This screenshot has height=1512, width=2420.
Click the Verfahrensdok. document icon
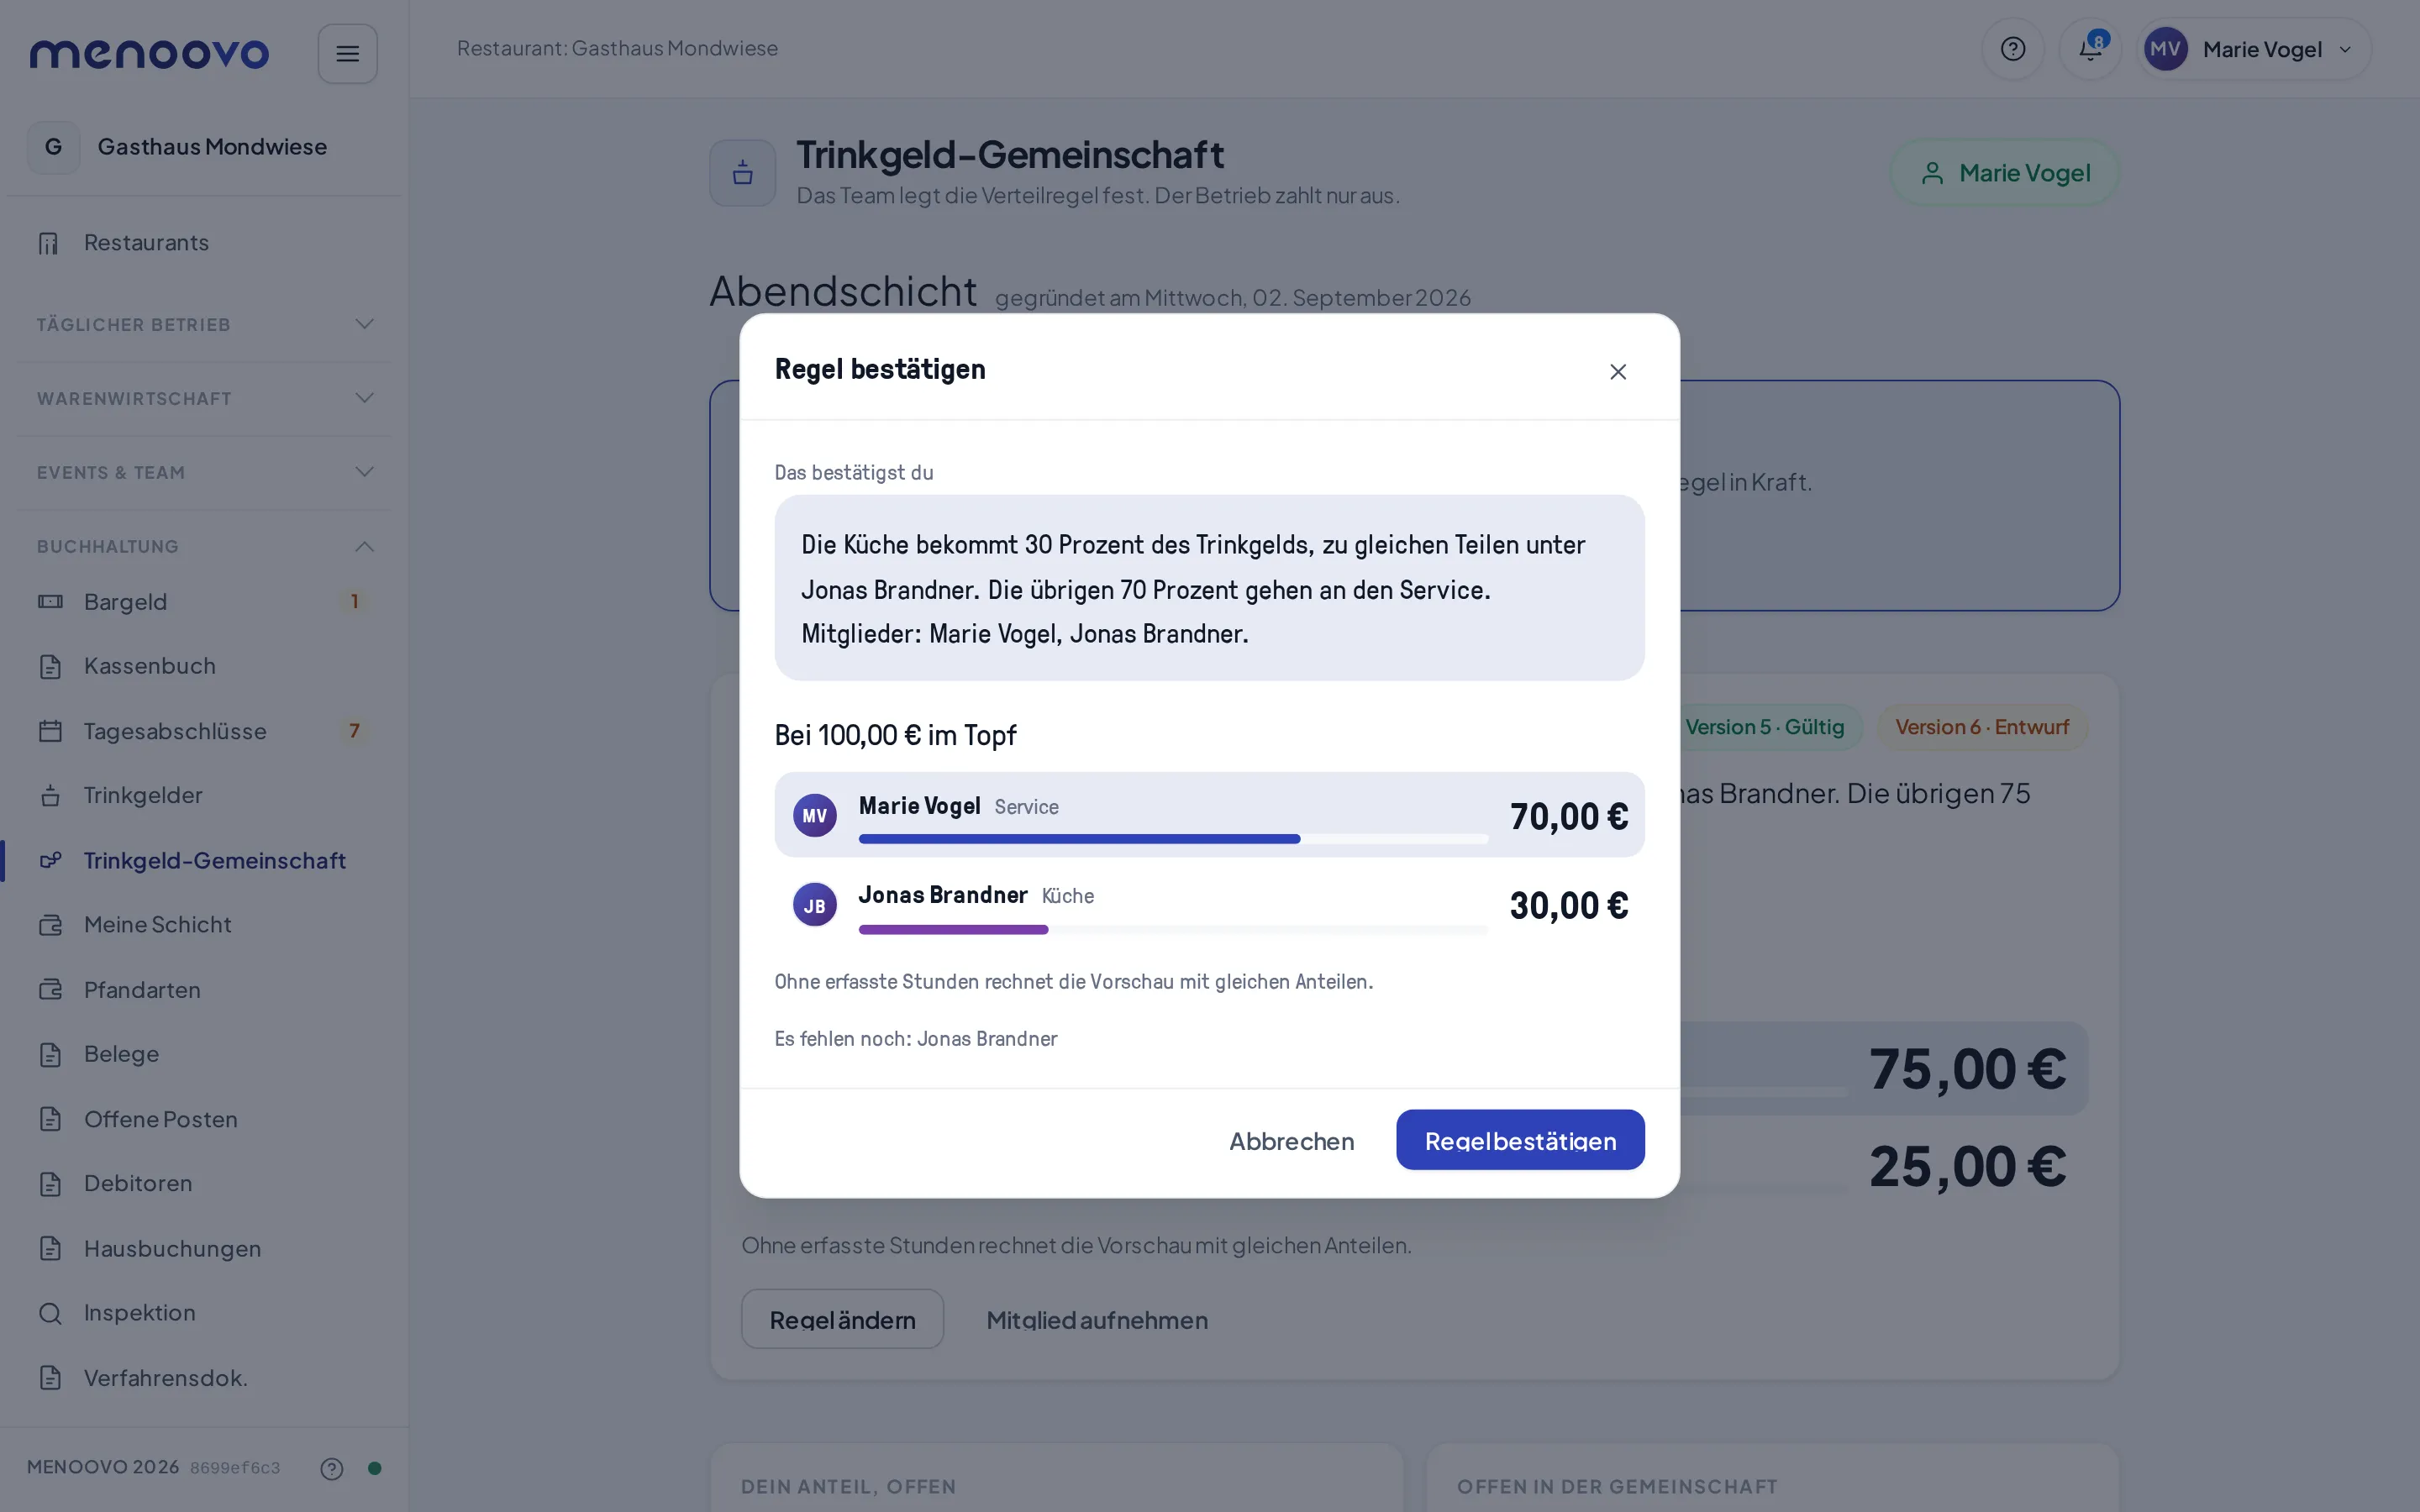(x=50, y=1378)
